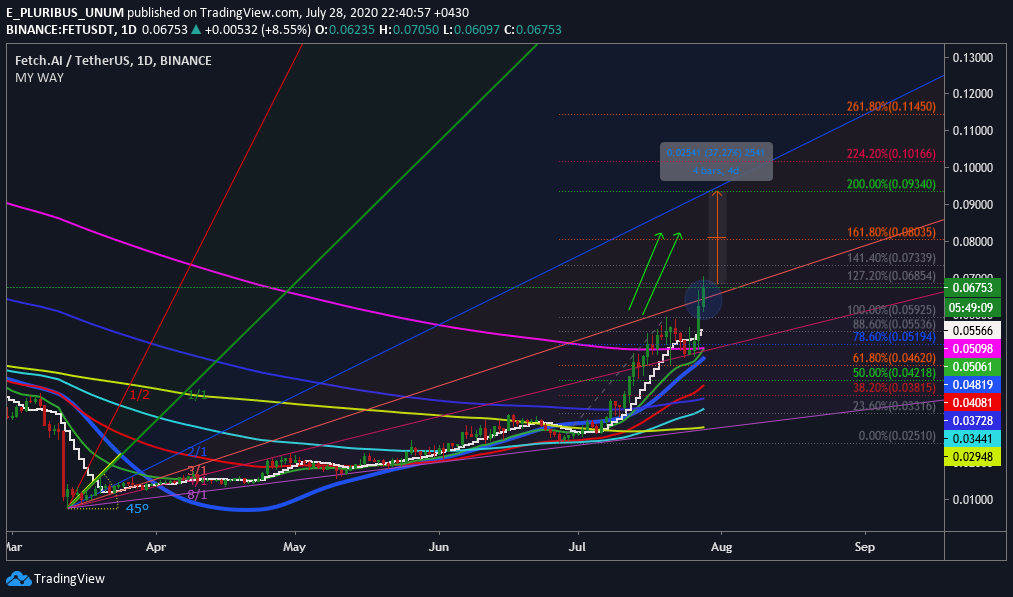
Task: Select the 50.00%(0.04218) Fibonacci label
Action: [x=893, y=373]
